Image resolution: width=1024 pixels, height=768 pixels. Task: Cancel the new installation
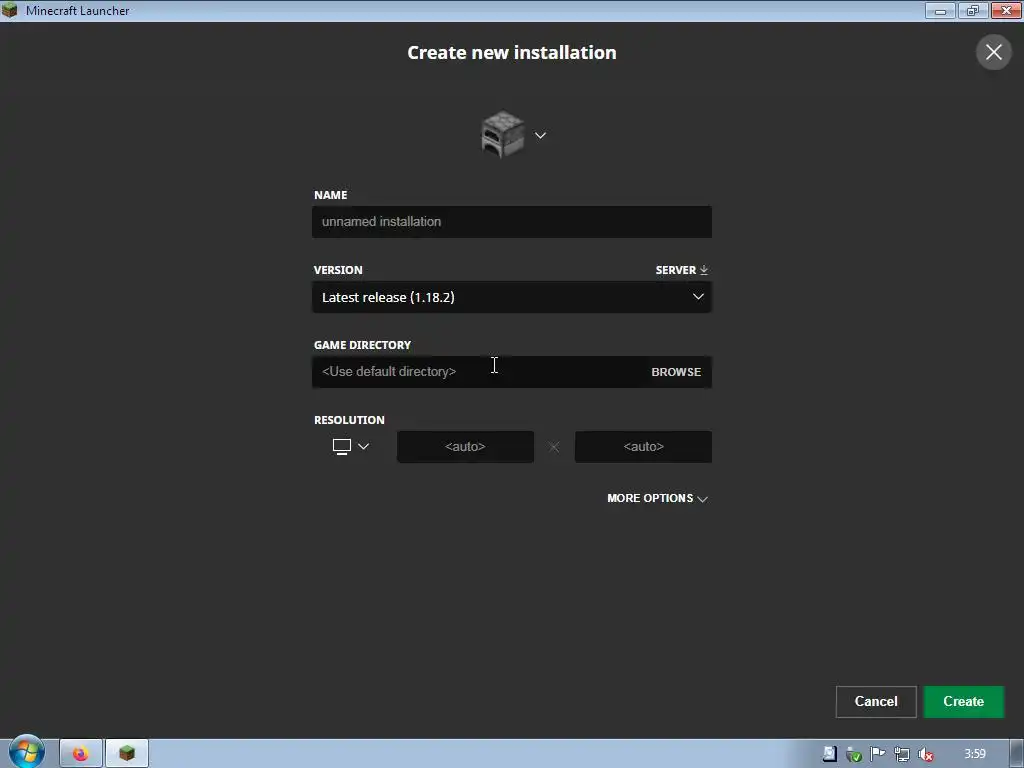pos(876,701)
